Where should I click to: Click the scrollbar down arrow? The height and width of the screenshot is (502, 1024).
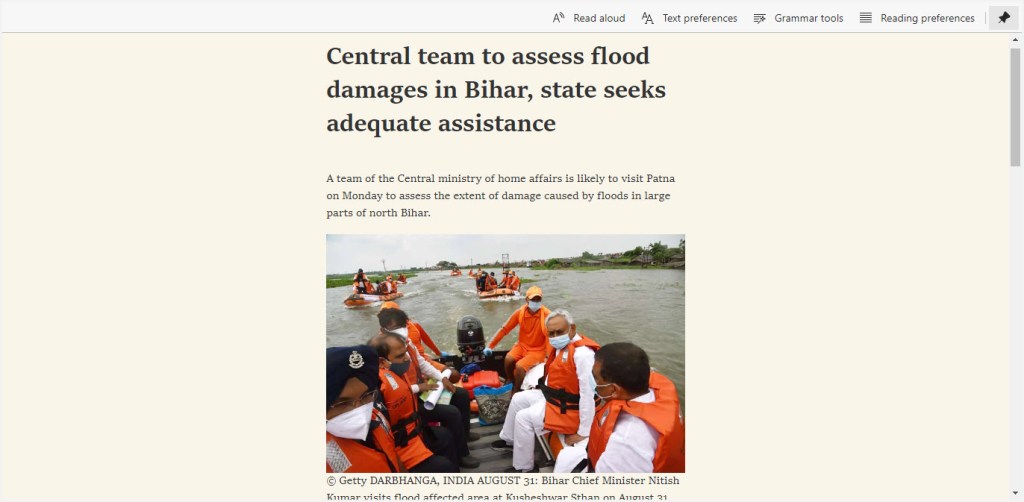point(1015,494)
